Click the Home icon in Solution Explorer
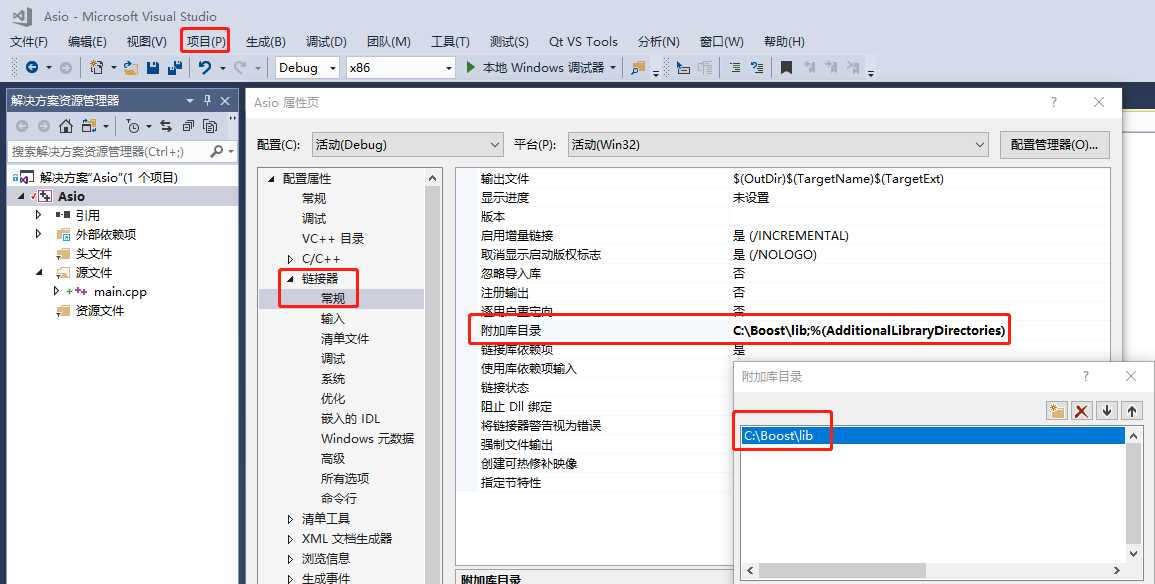This screenshot has width=1155, height=584. [x=66, y=126]
